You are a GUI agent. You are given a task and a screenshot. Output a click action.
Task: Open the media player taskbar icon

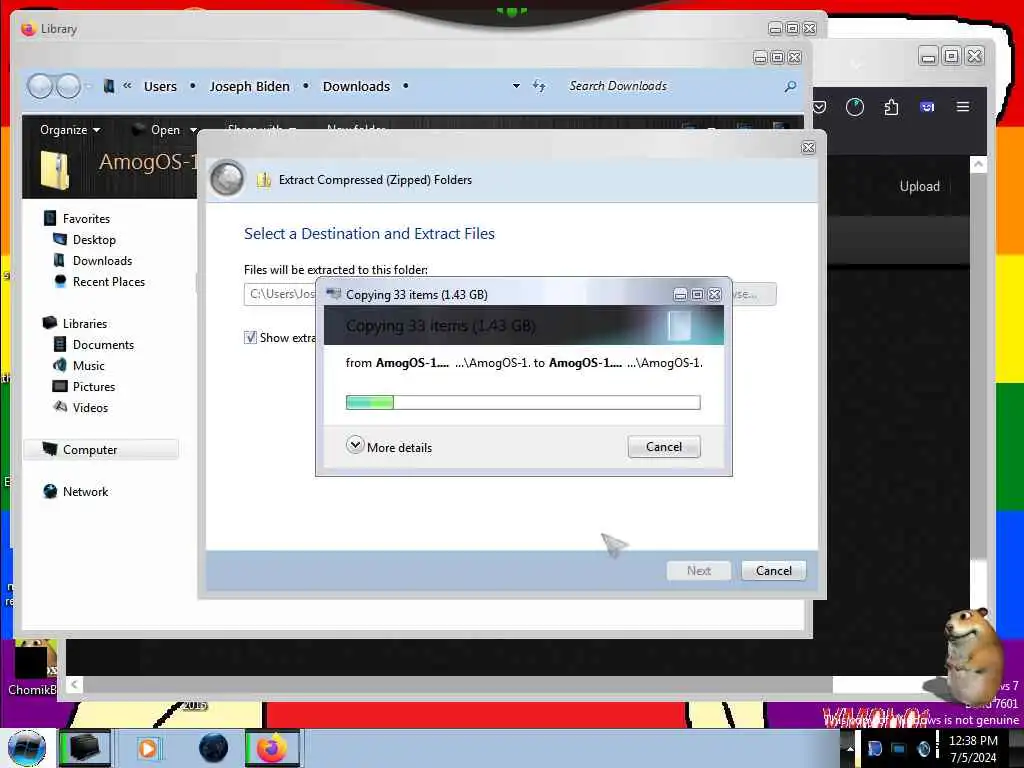pos(148,748)
